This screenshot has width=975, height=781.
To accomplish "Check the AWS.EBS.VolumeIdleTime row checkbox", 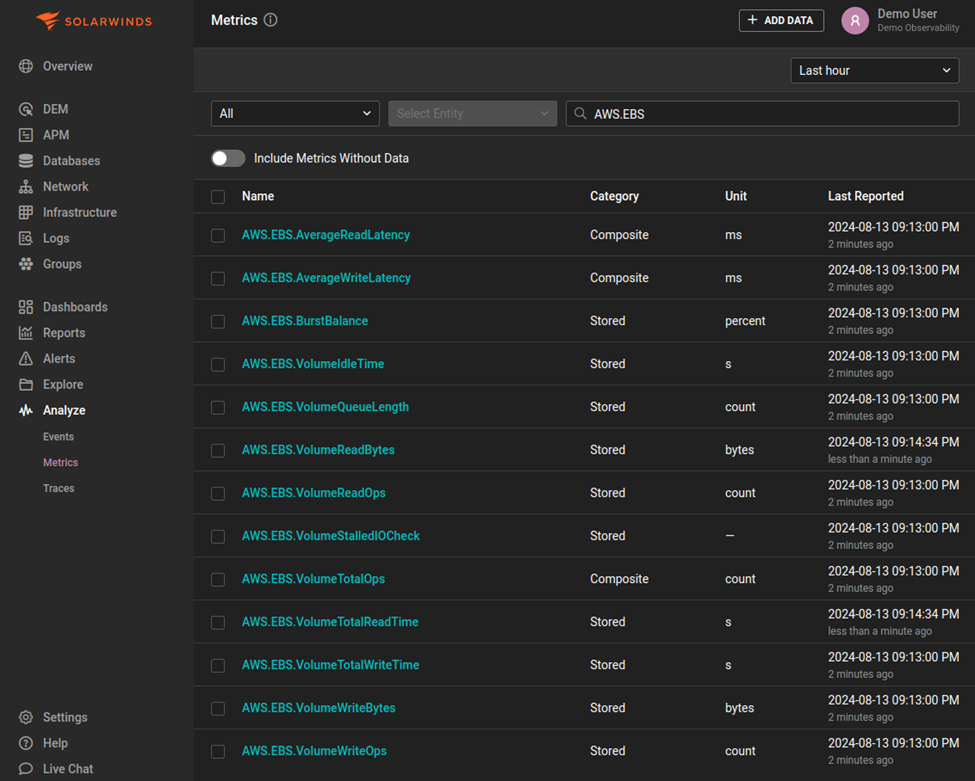I will [218, 364].
